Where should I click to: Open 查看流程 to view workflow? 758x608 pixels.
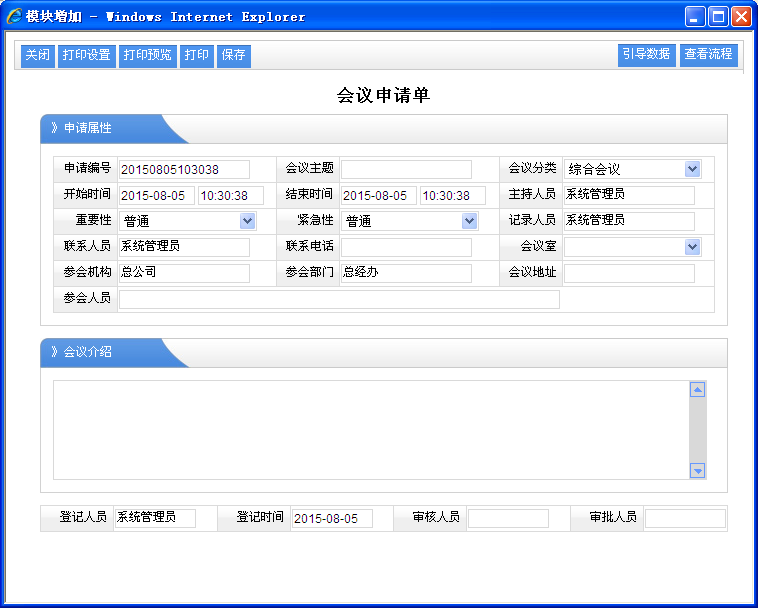[x=708, y=55]
